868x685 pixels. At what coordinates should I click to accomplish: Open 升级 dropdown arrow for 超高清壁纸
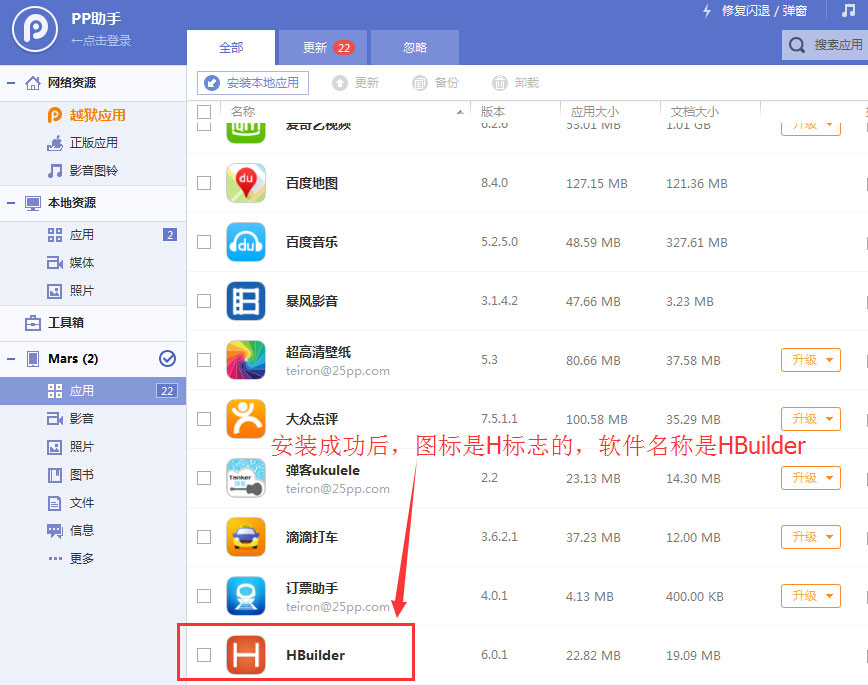829,360
